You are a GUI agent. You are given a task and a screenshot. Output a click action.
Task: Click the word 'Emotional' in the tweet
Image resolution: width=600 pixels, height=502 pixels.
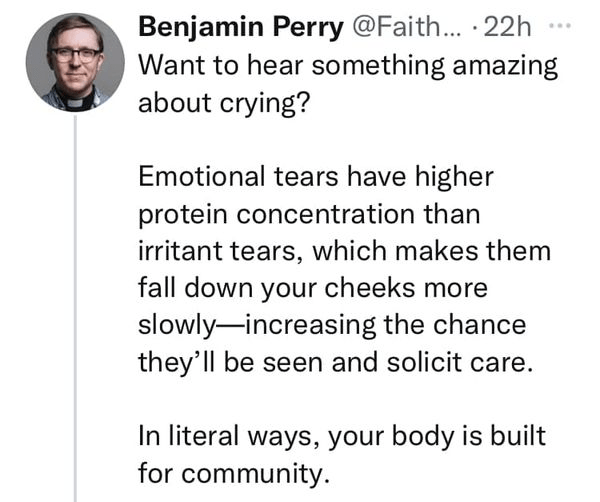pos(201,177)
